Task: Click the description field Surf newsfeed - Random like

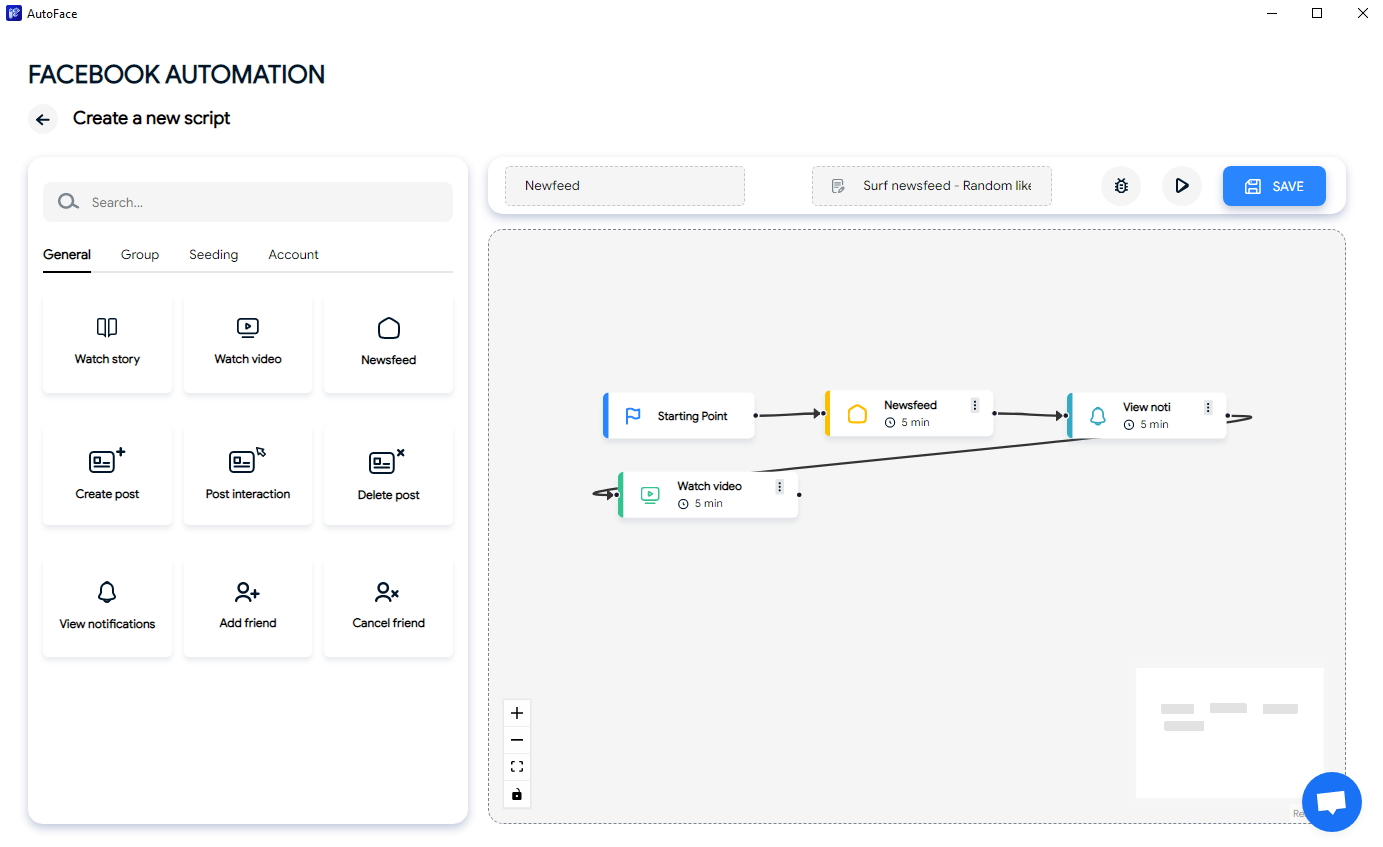Action: (932, 186)
